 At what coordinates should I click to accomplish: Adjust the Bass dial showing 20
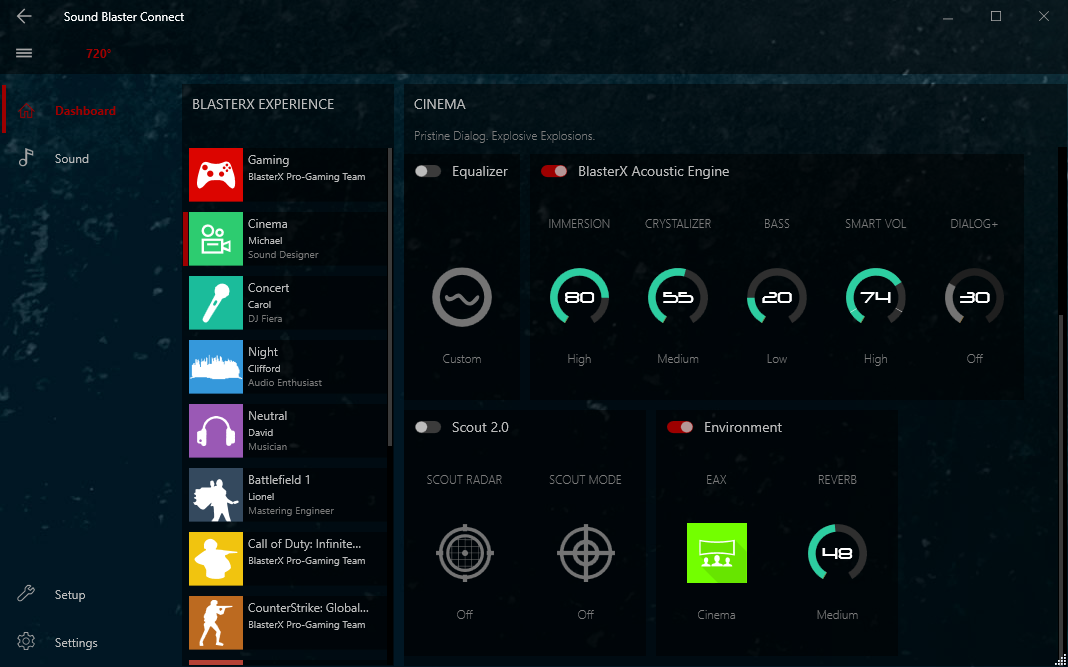point(776,297)
